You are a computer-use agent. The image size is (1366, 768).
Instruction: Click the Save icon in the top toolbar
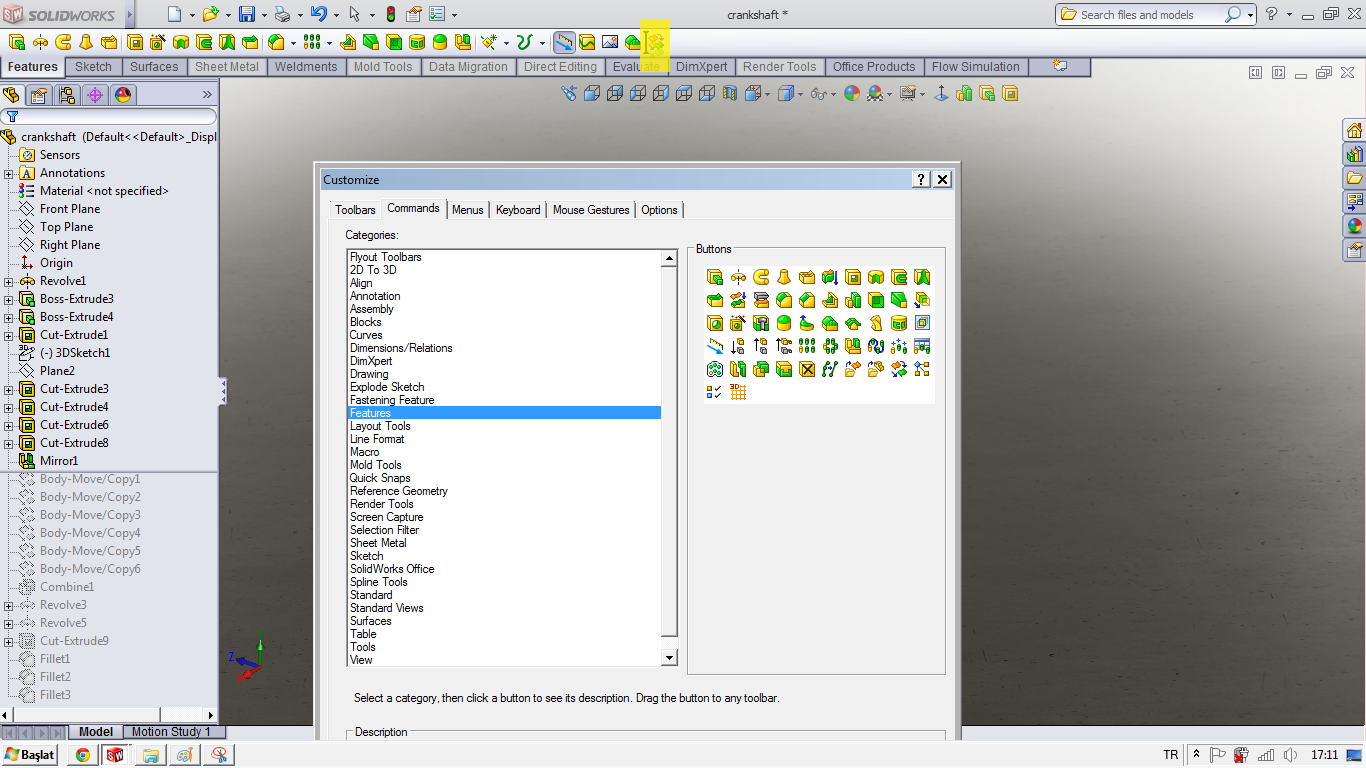pos(246,14)
